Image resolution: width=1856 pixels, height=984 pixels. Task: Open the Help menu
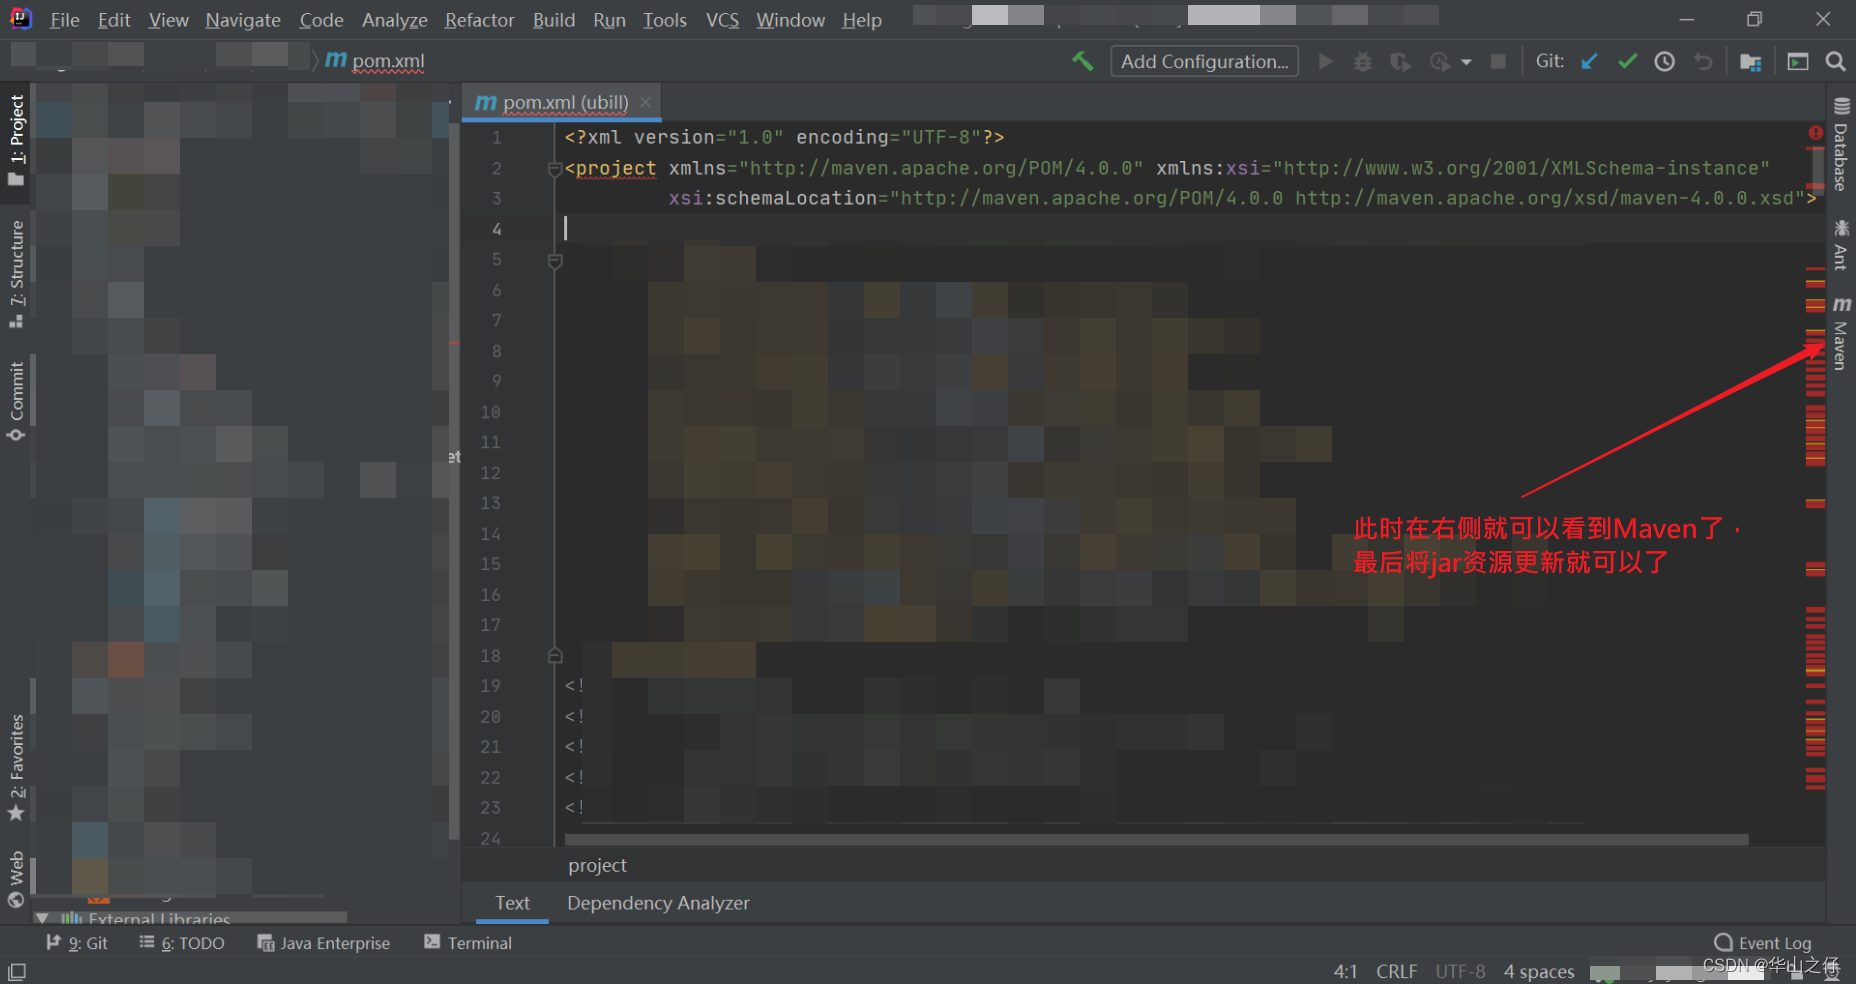point(861,20)
